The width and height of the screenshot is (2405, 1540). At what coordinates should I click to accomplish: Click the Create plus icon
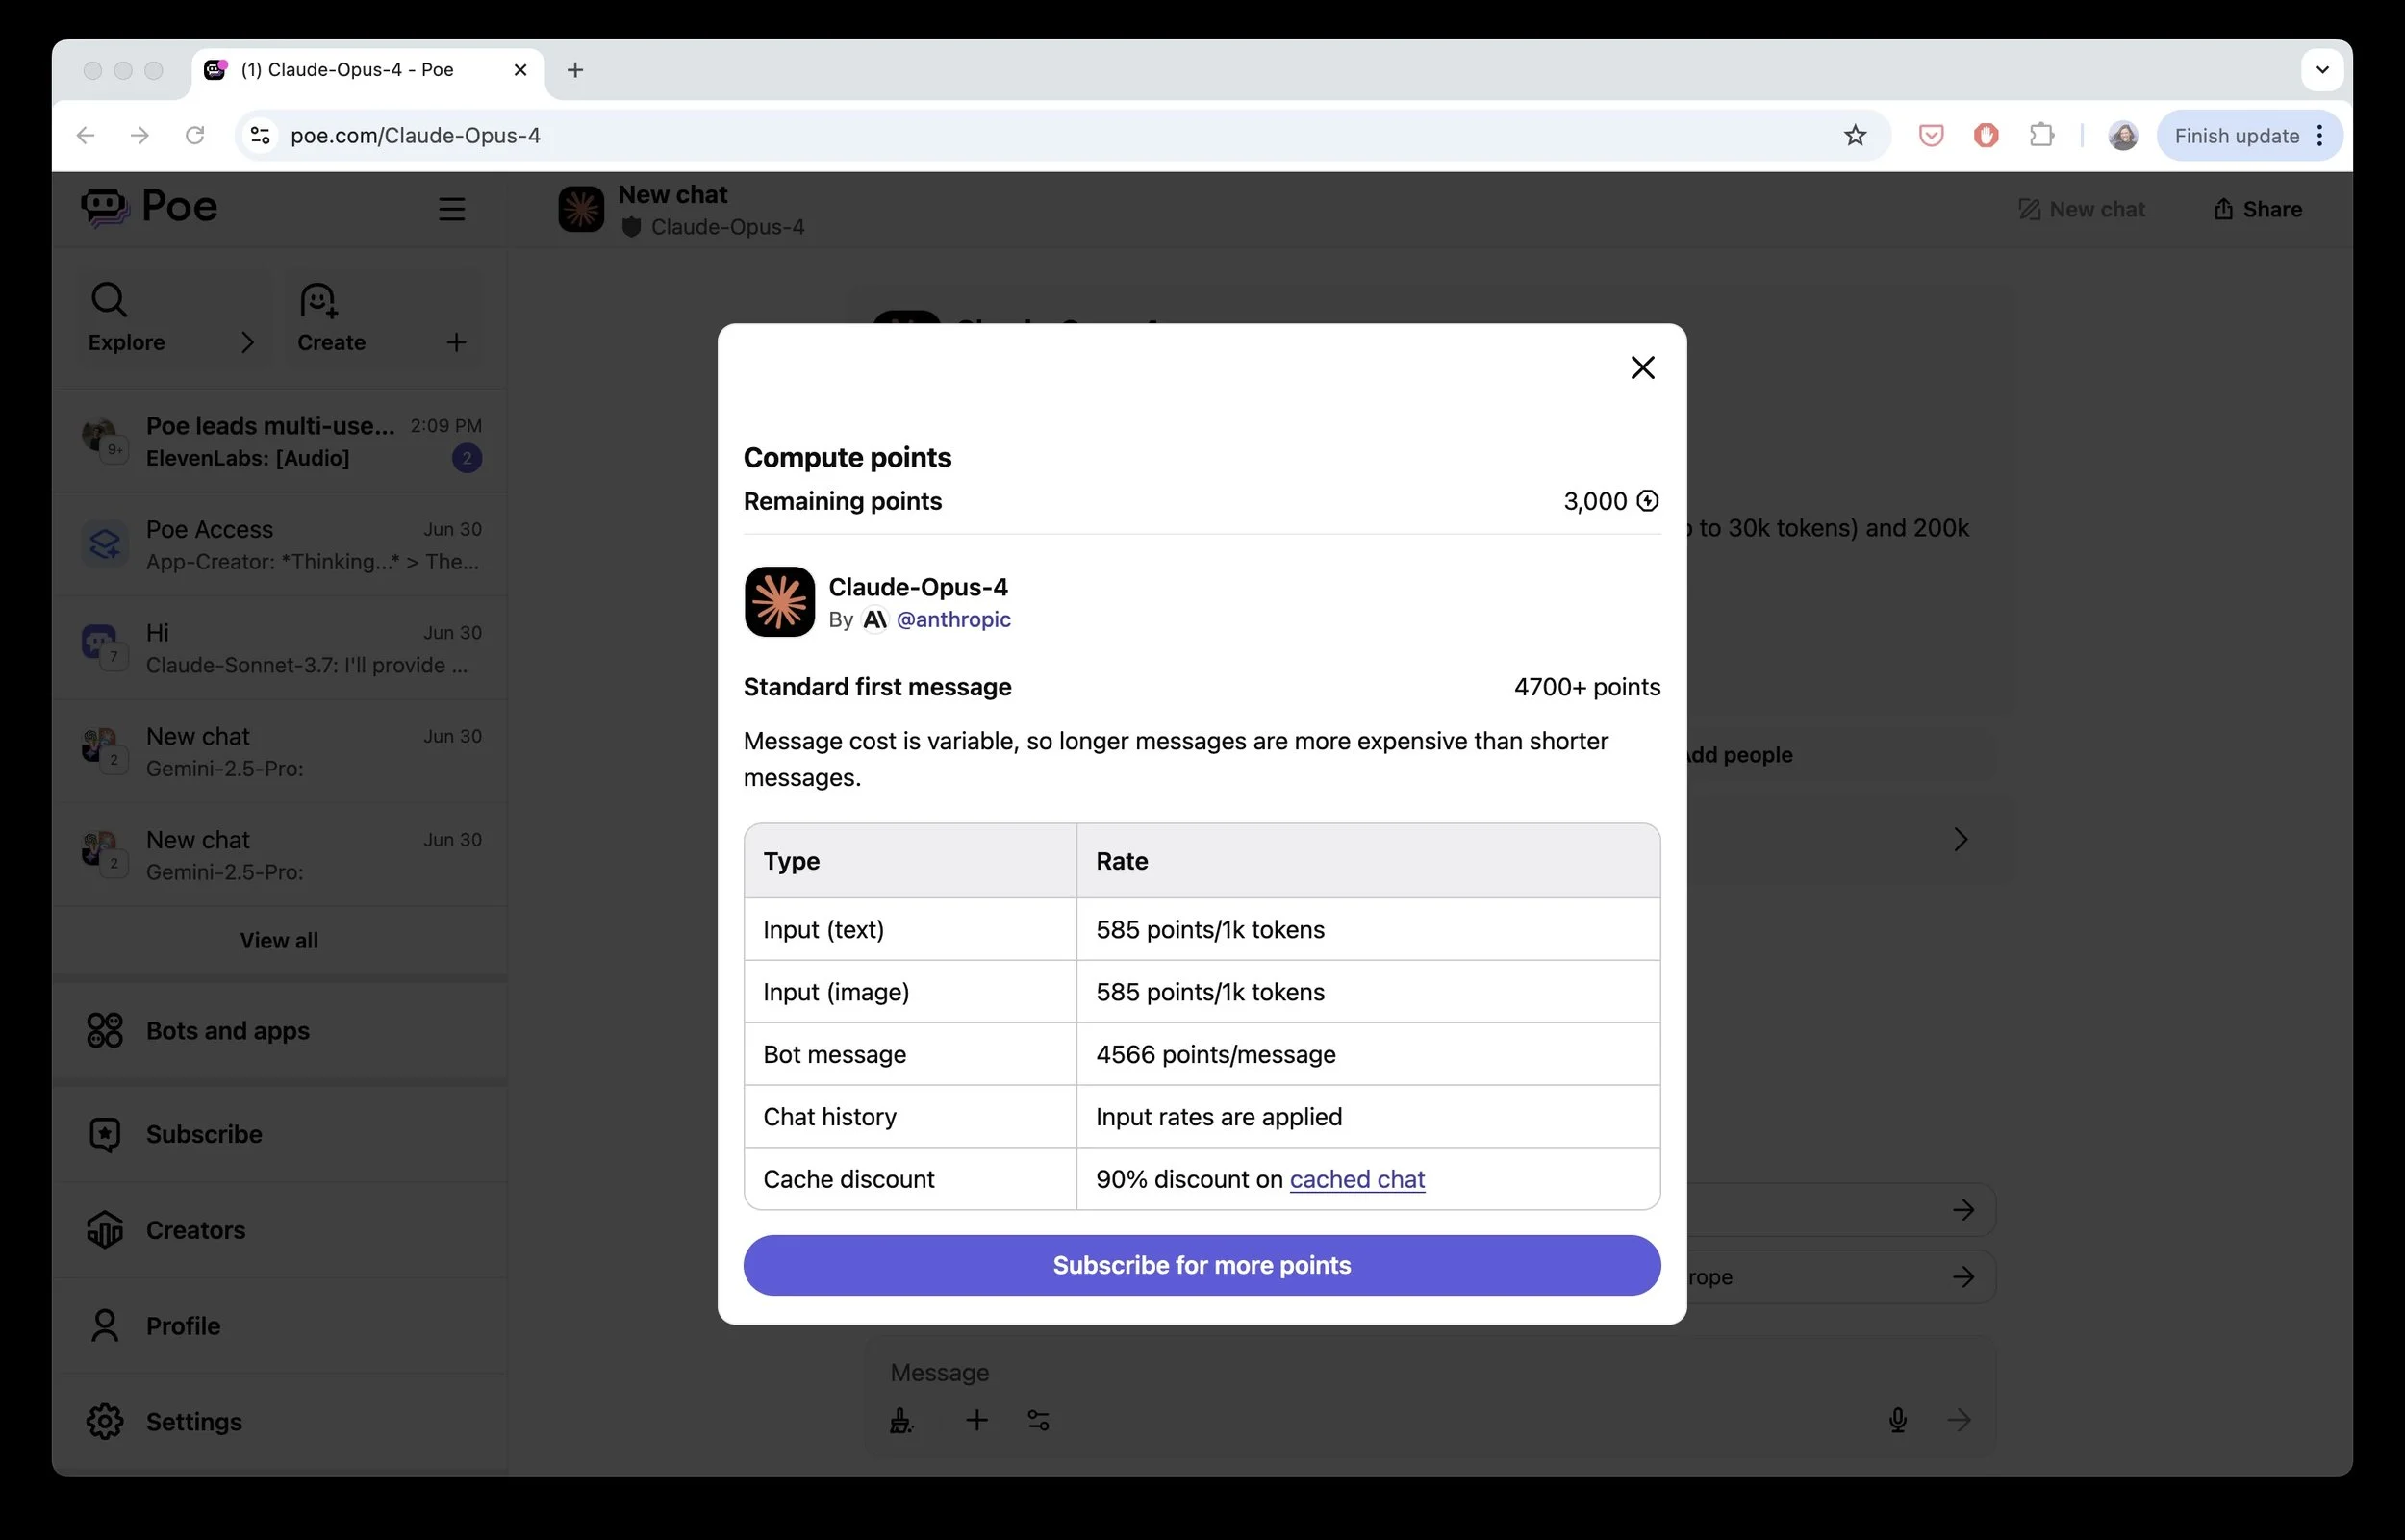click(456, 343)
